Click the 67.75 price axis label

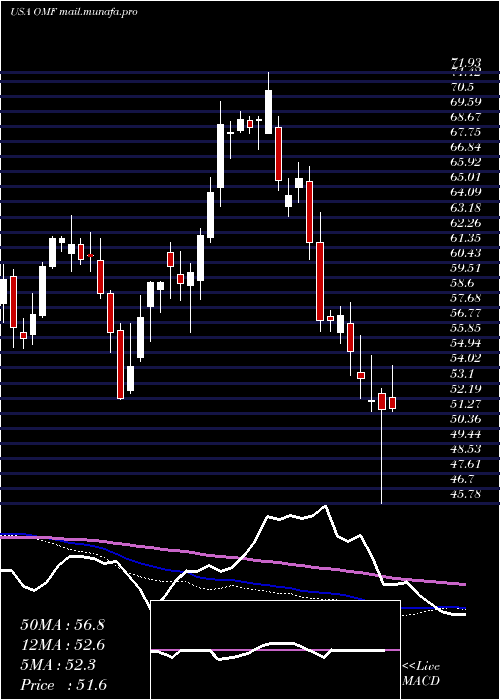[x=467, y=132]
